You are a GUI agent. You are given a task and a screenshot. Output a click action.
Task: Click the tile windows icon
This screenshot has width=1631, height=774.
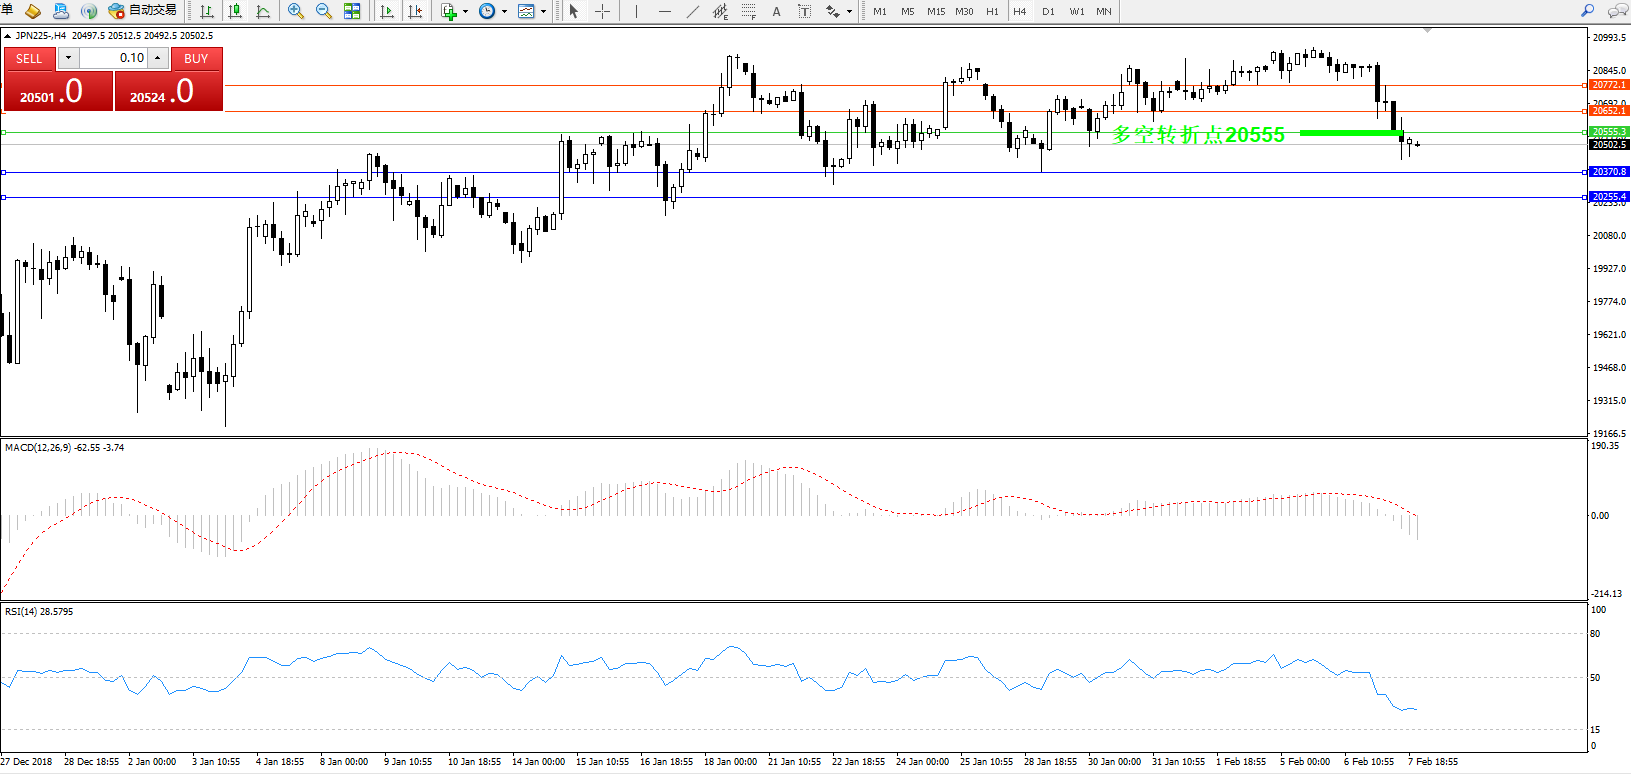coord(352,11)
